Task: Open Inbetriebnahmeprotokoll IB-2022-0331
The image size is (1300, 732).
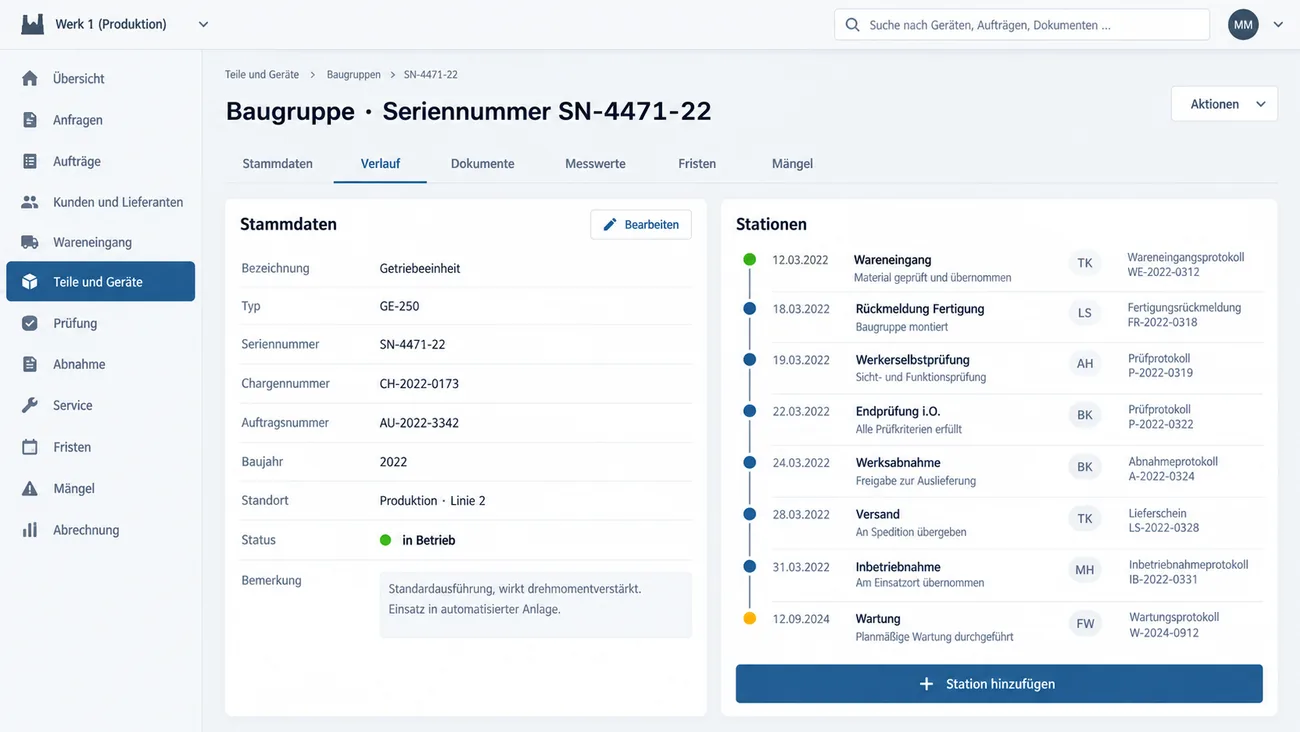Action: (1189, 572)
